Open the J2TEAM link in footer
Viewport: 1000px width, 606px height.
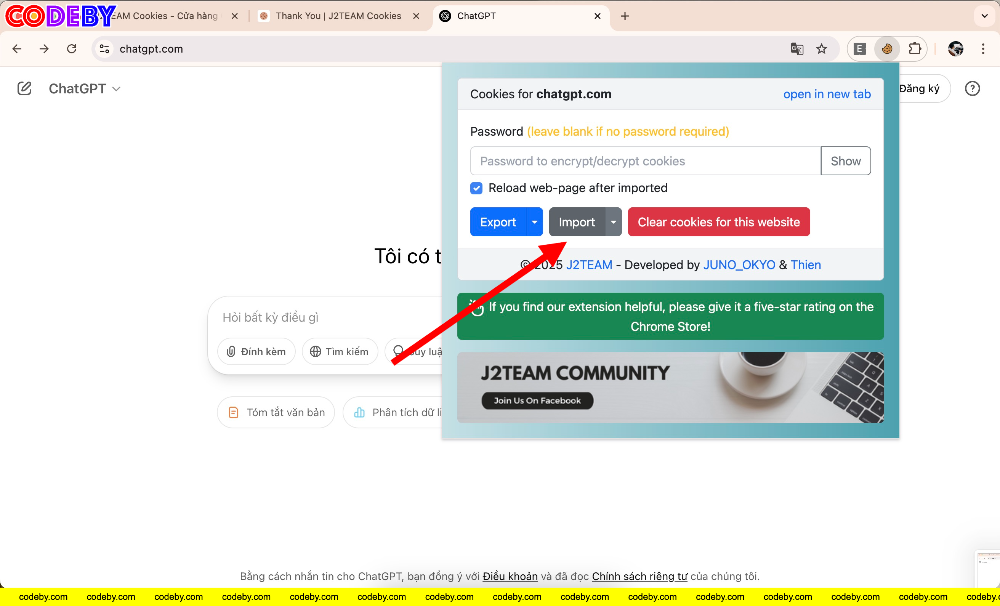click(x=589, y=265)
